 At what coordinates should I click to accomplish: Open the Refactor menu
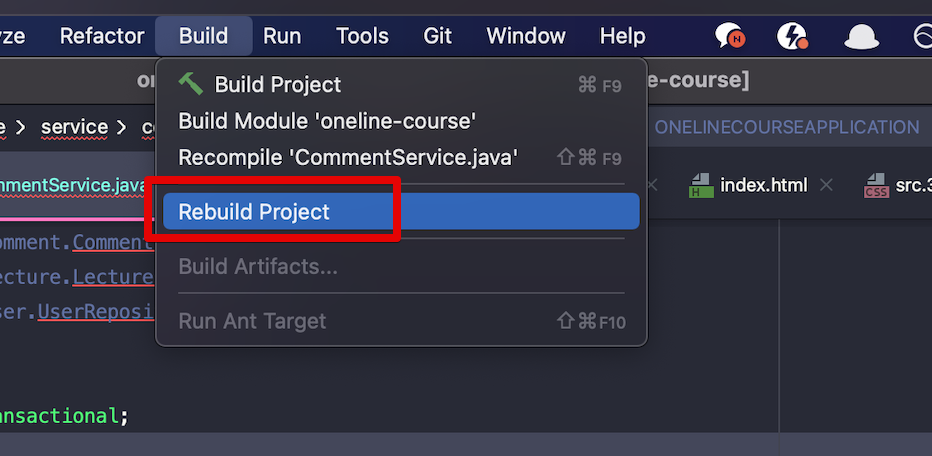tap(102, 36)
